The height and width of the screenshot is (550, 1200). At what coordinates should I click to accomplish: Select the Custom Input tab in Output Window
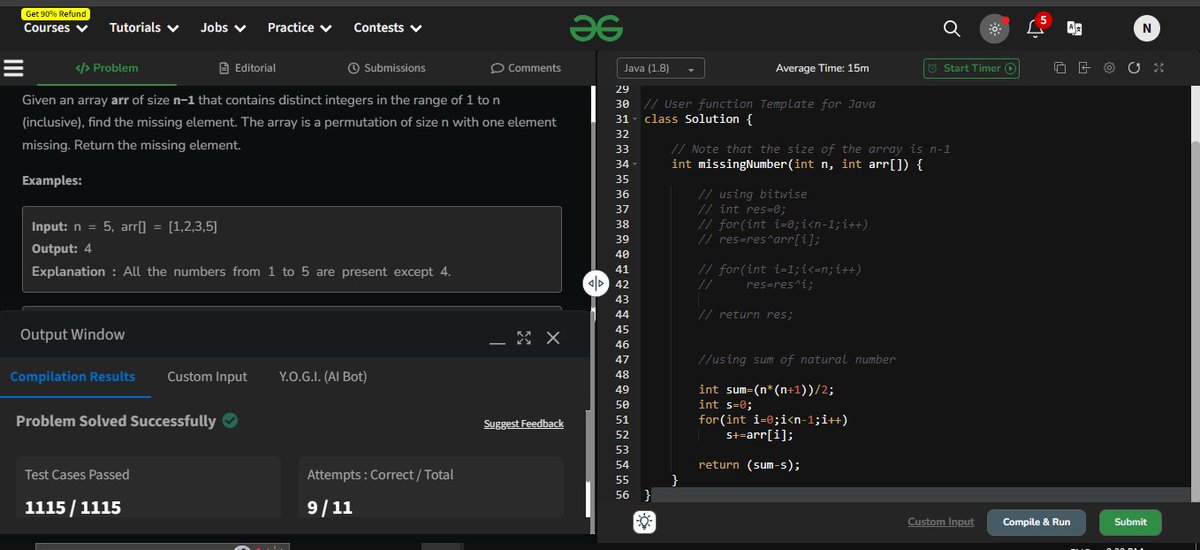coord(207,377)
